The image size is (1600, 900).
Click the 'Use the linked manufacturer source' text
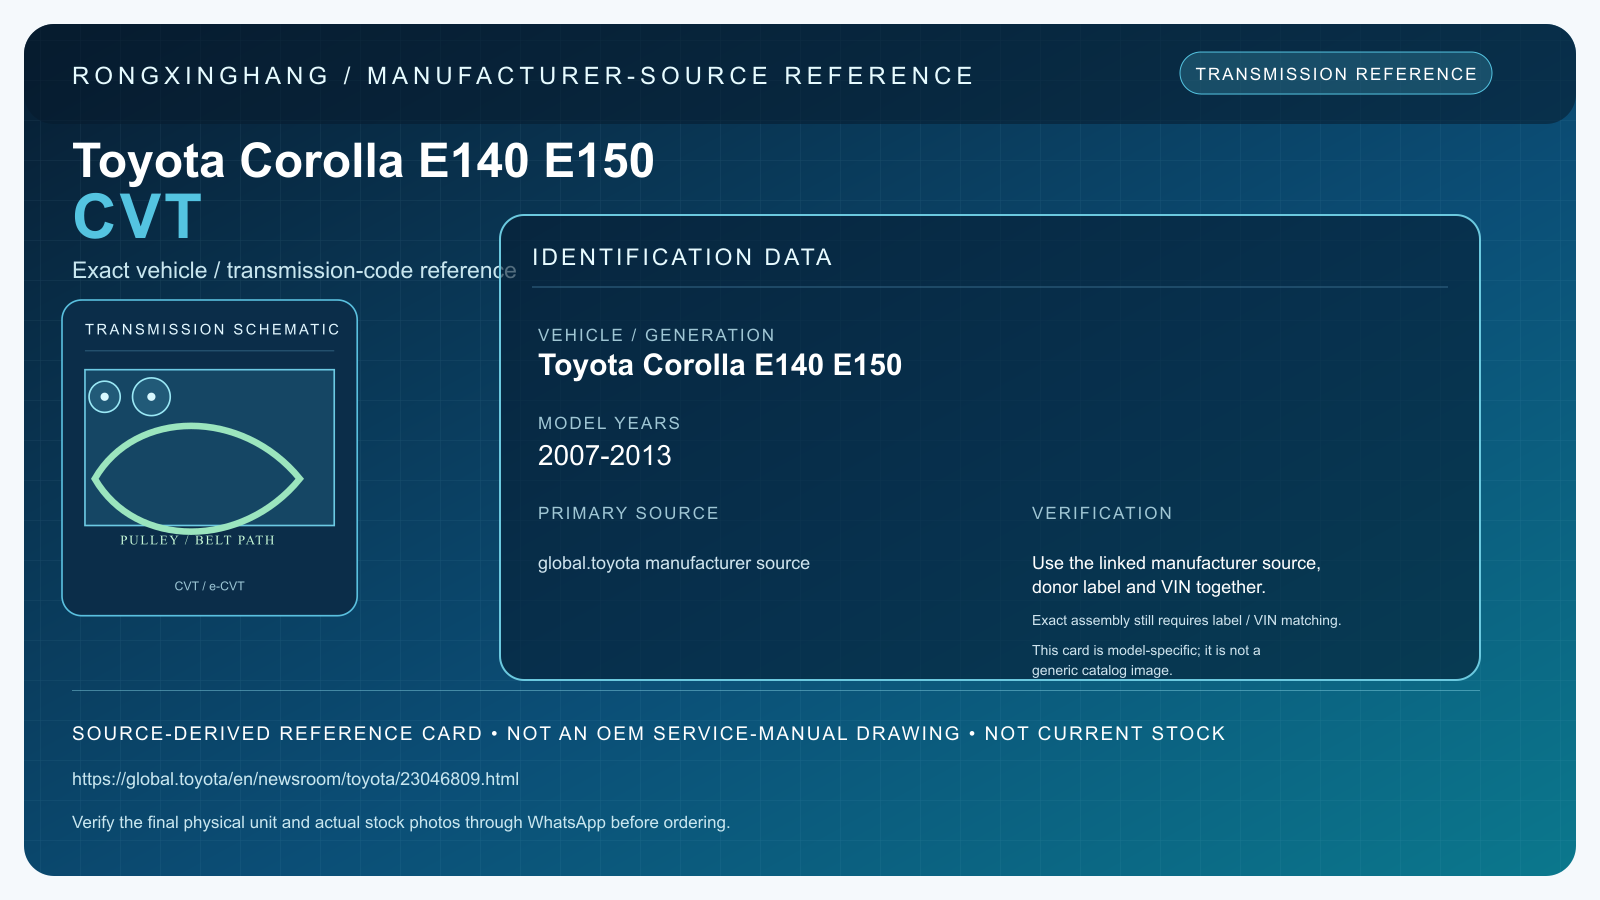[1176, 575]
